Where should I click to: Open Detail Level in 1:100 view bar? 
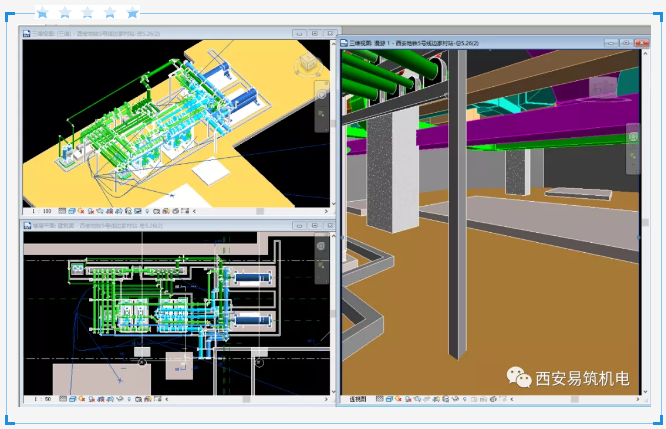tap(62, 211)
